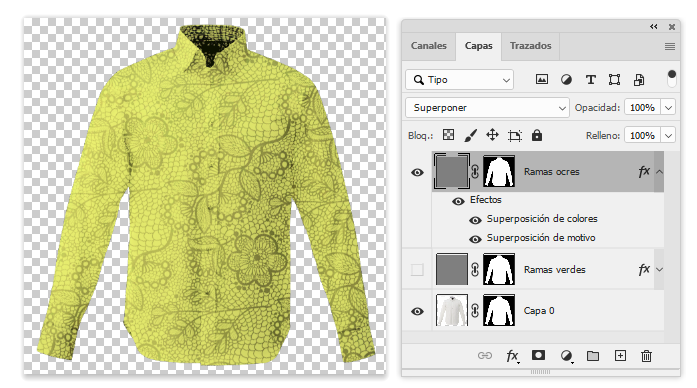This screenshot has height=388, width=697.
Task: Link layers with chain button
Action: 485,356
